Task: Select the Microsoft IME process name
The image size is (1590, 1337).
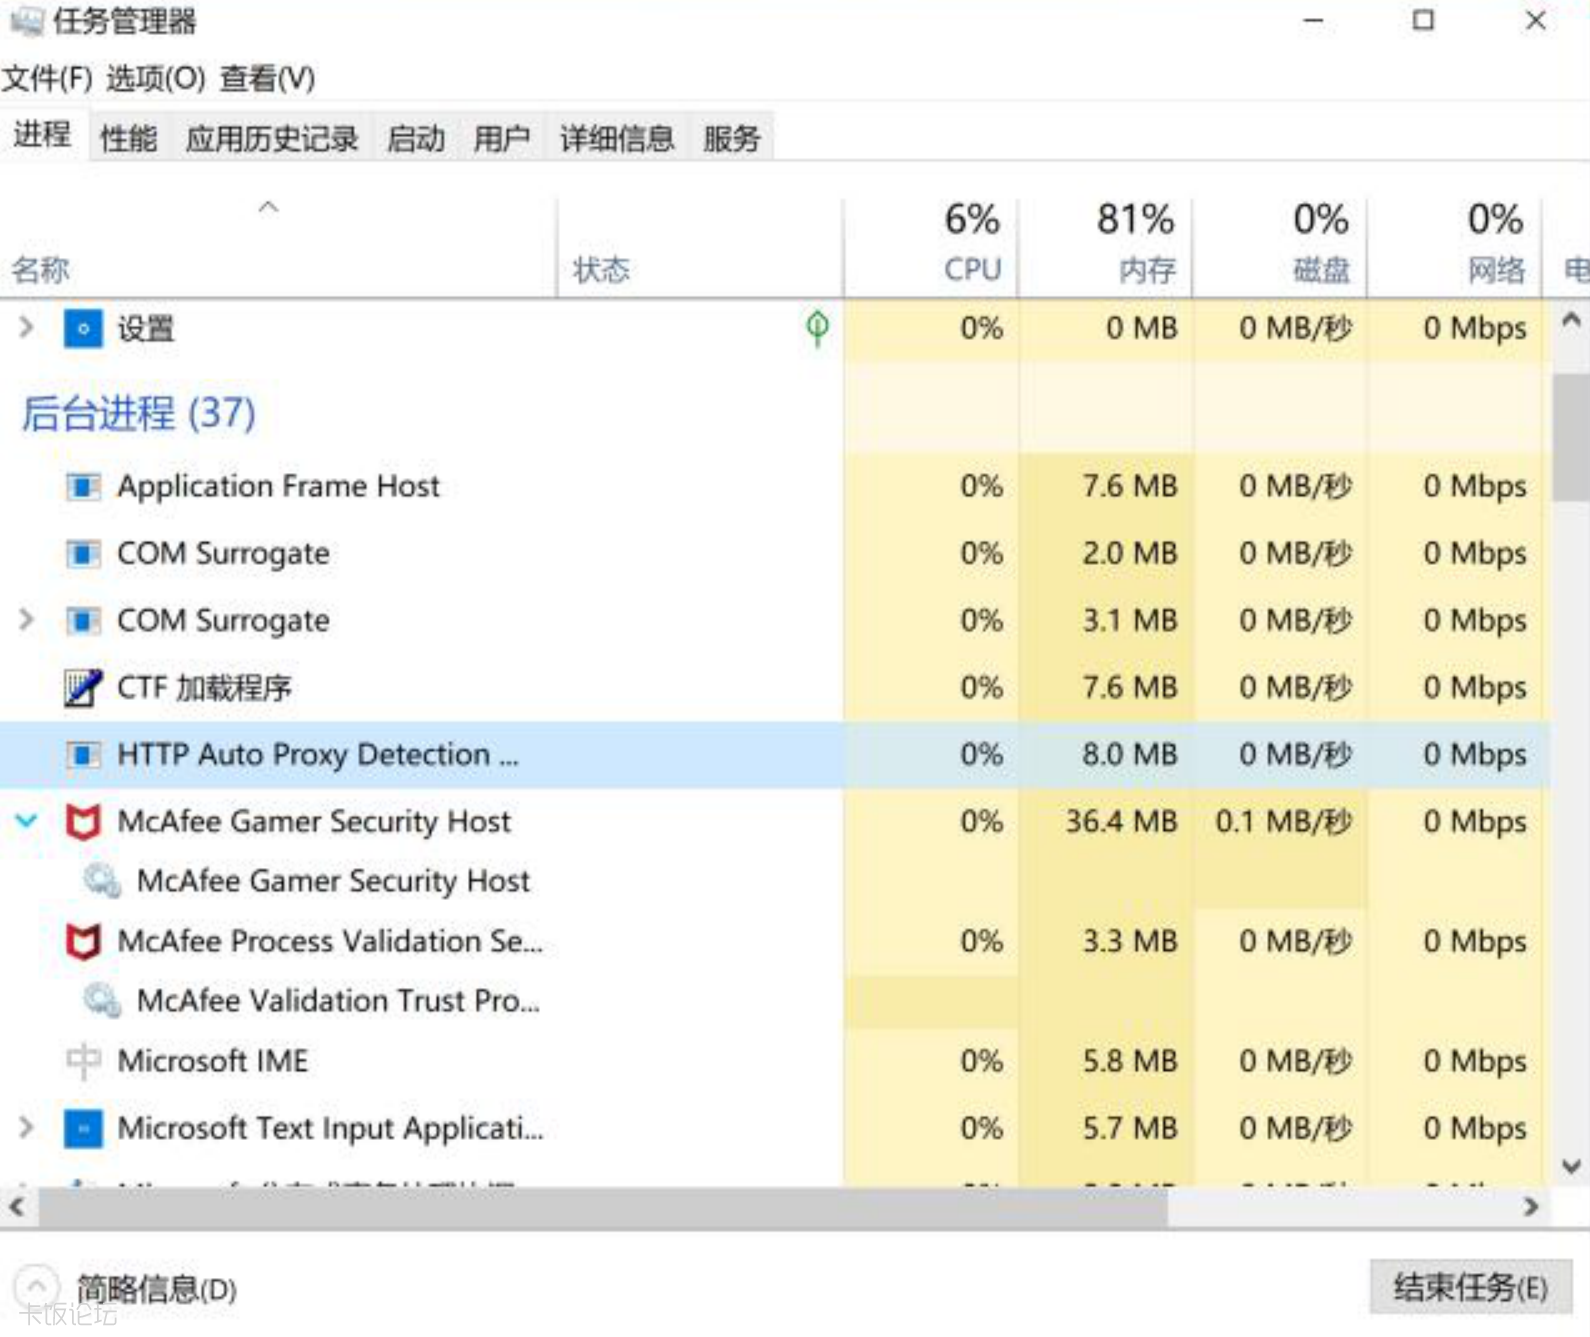Action: [213, 1061]
